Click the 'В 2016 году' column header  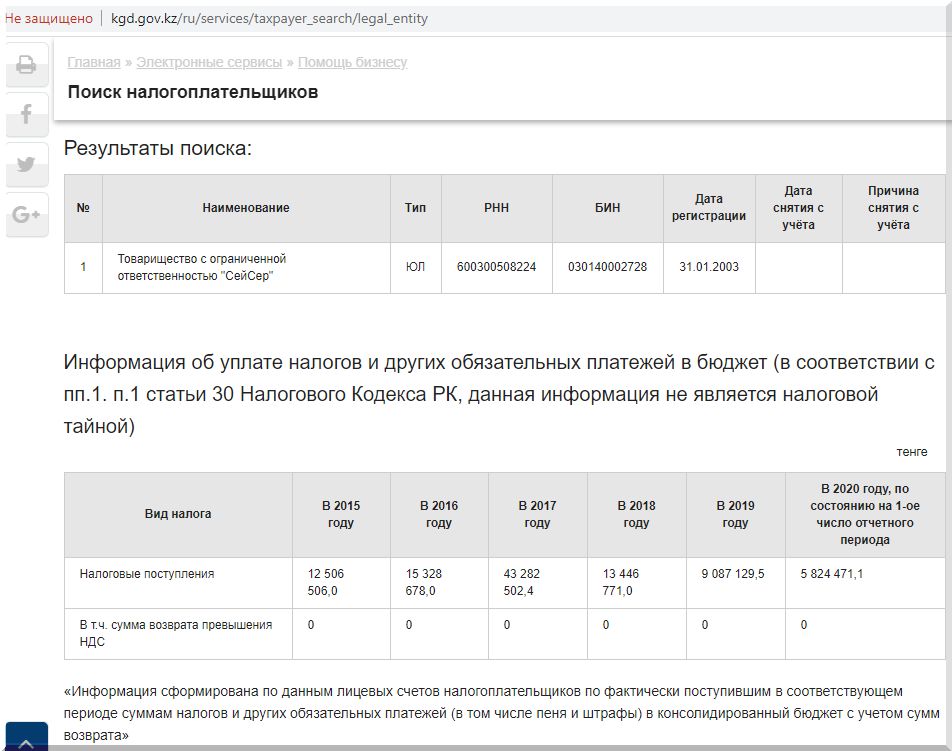tap(439, 514)
